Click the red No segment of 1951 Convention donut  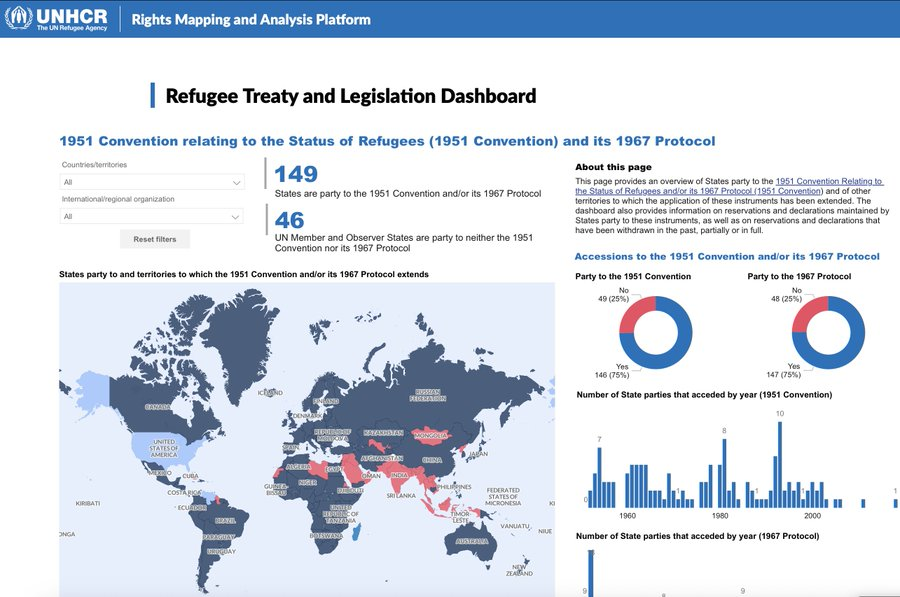[635, 315]
